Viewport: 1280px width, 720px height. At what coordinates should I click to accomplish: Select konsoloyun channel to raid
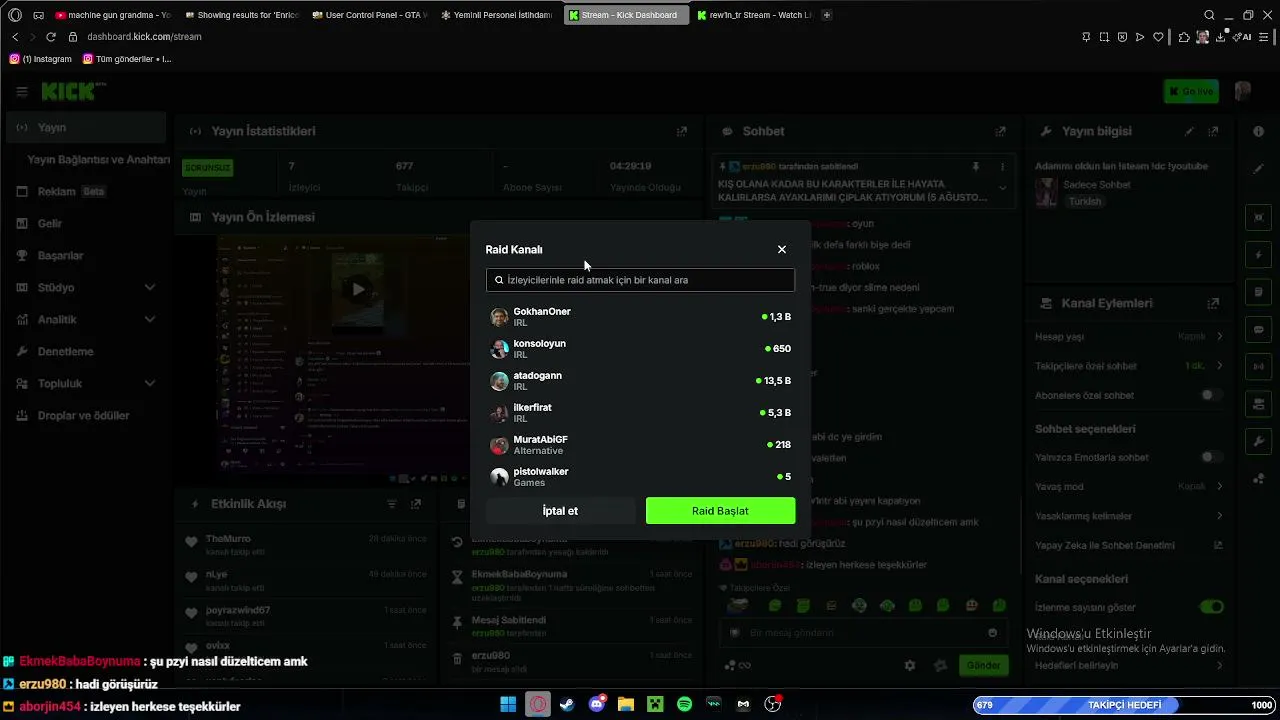640,349
